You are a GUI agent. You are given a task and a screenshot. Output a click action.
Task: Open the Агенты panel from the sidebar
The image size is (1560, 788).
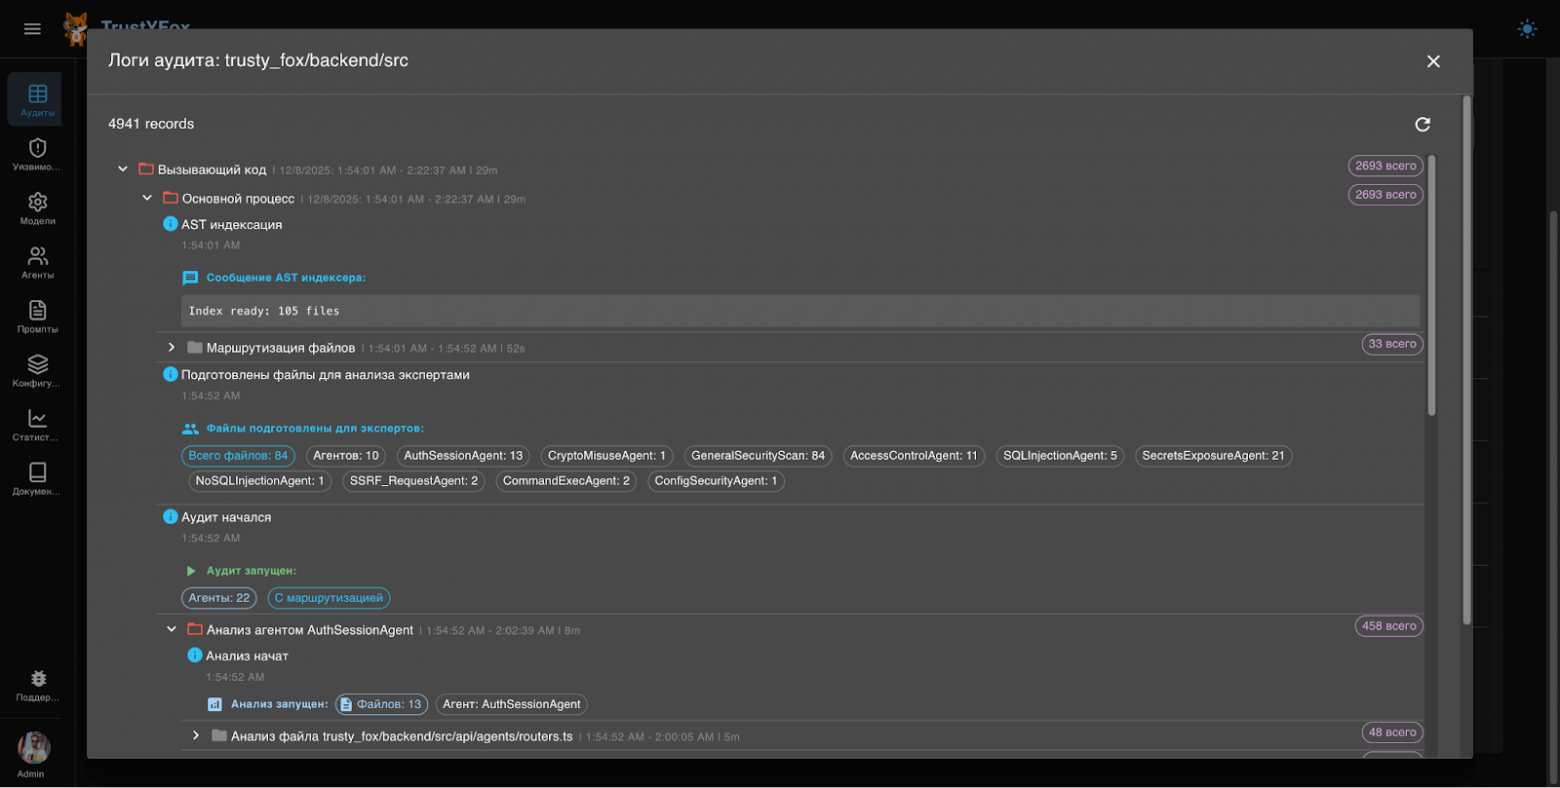36,262
